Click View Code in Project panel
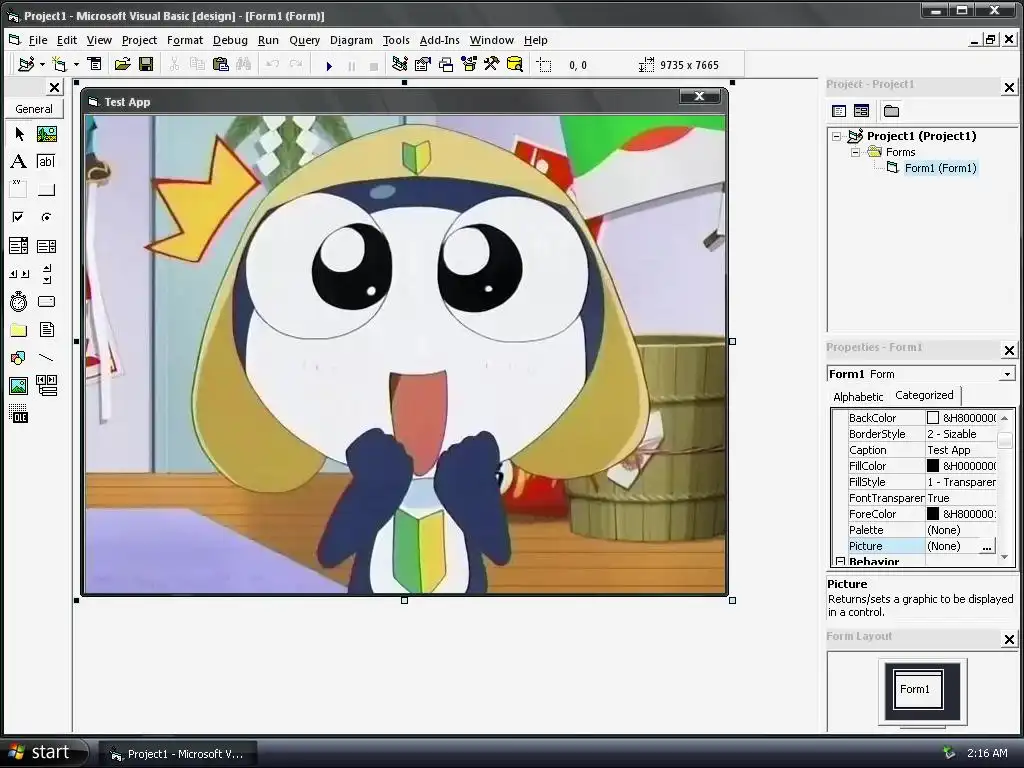This screenshot has width=1024, height=768. point(839,111)
